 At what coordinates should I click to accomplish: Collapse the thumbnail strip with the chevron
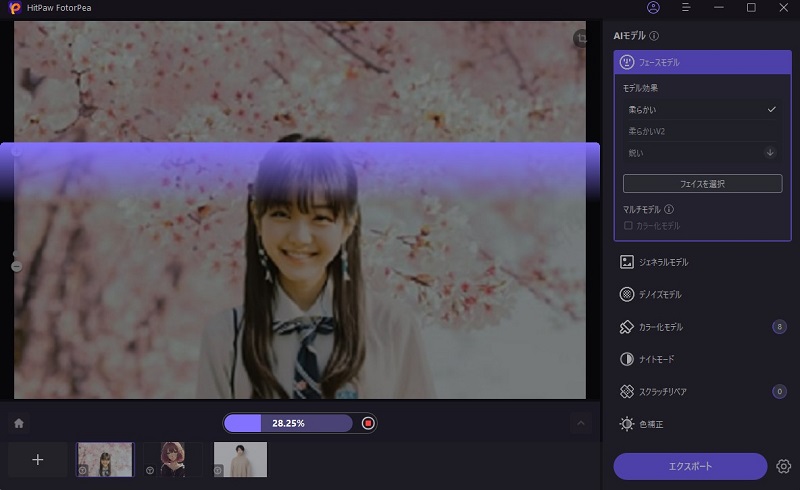[x=581, y=423]
